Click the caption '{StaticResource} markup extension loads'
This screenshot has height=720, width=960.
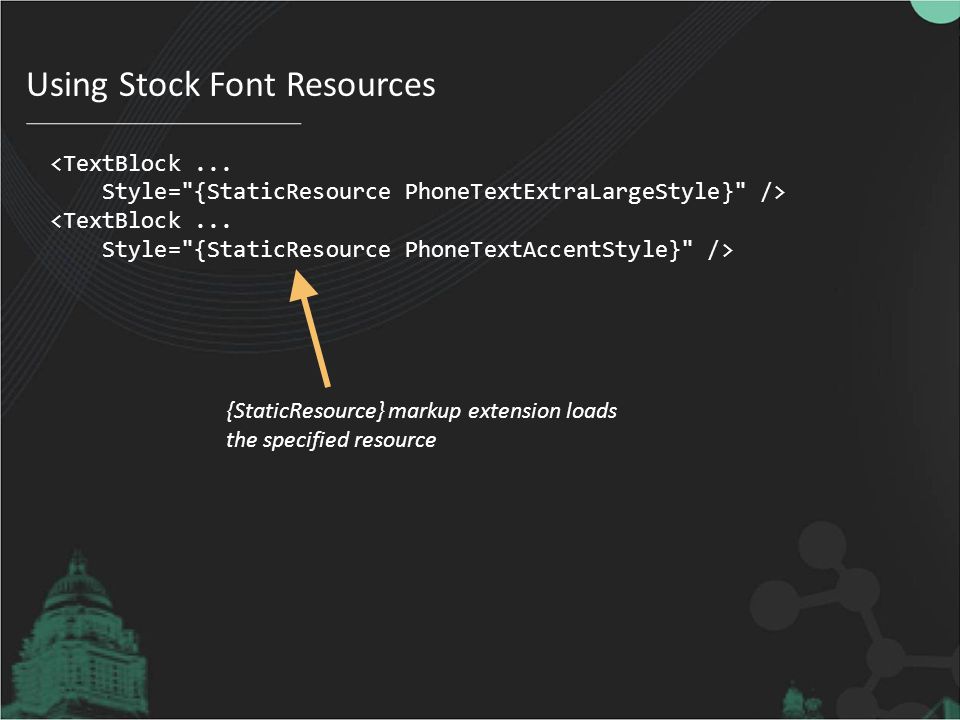coord(421,411)
